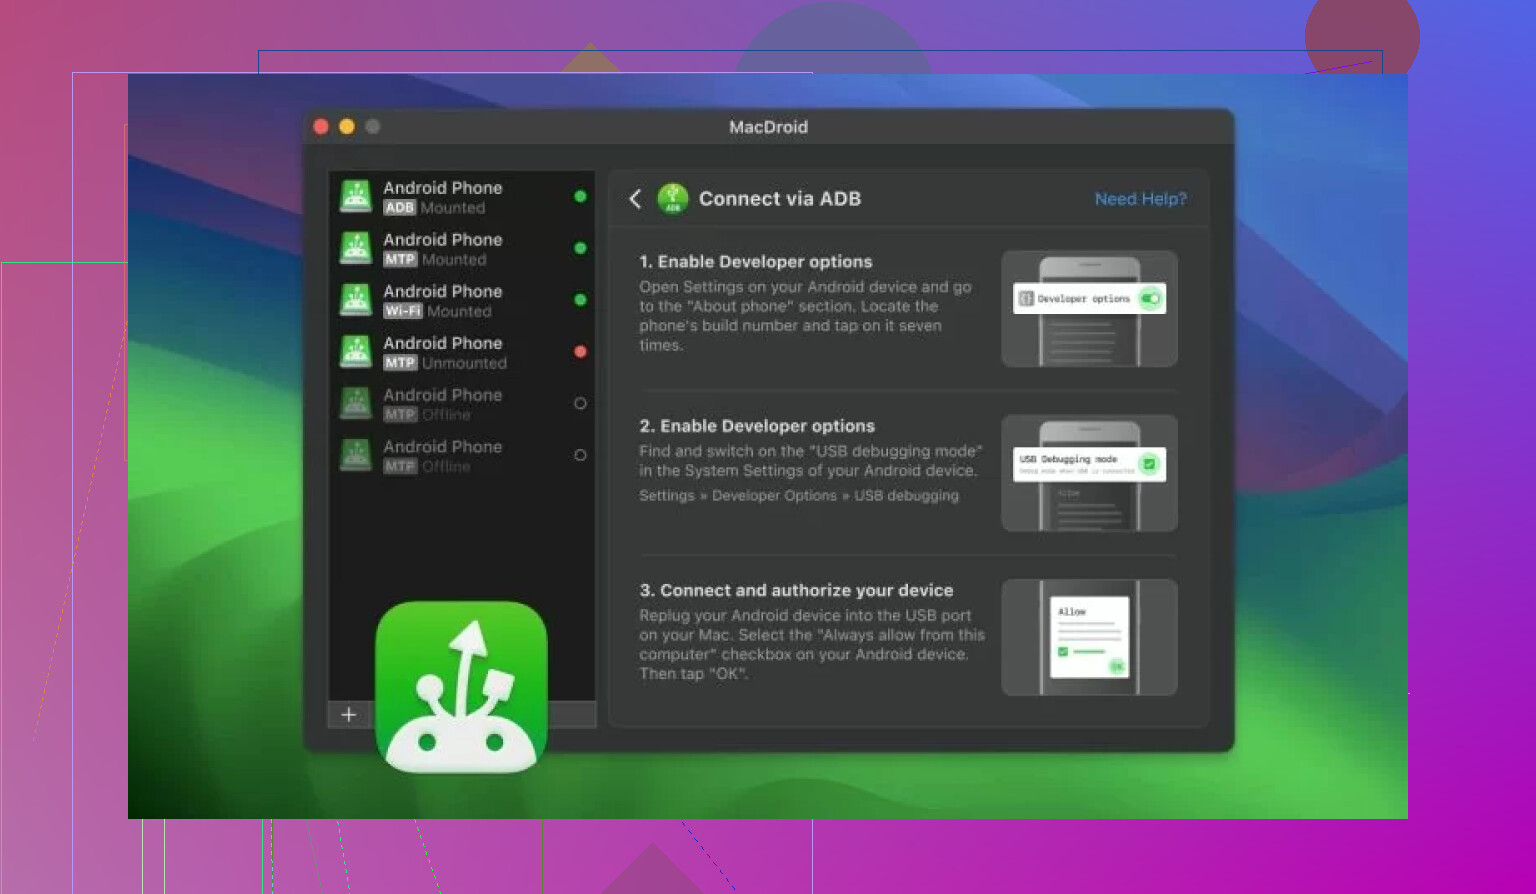Click the Developer options illustration thumbnail

coord(1089,308)
